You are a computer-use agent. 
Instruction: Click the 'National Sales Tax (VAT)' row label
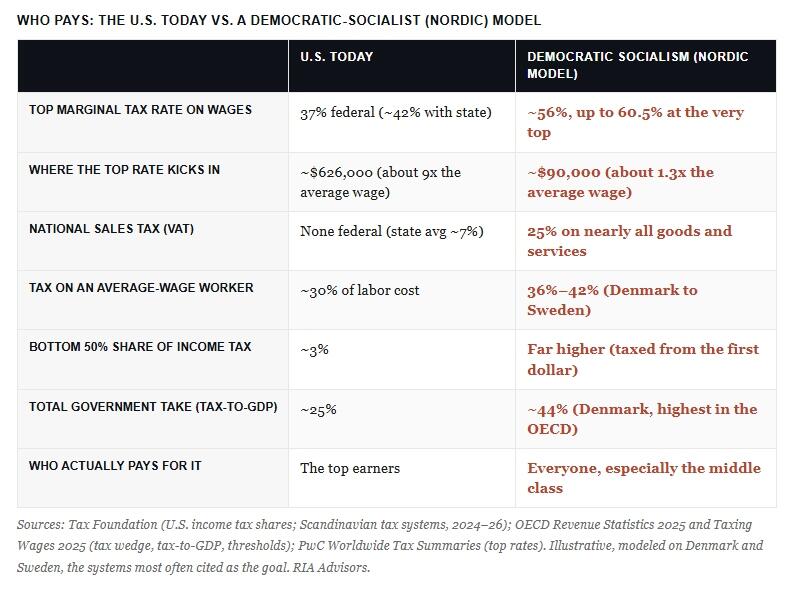tap(111, 229)
